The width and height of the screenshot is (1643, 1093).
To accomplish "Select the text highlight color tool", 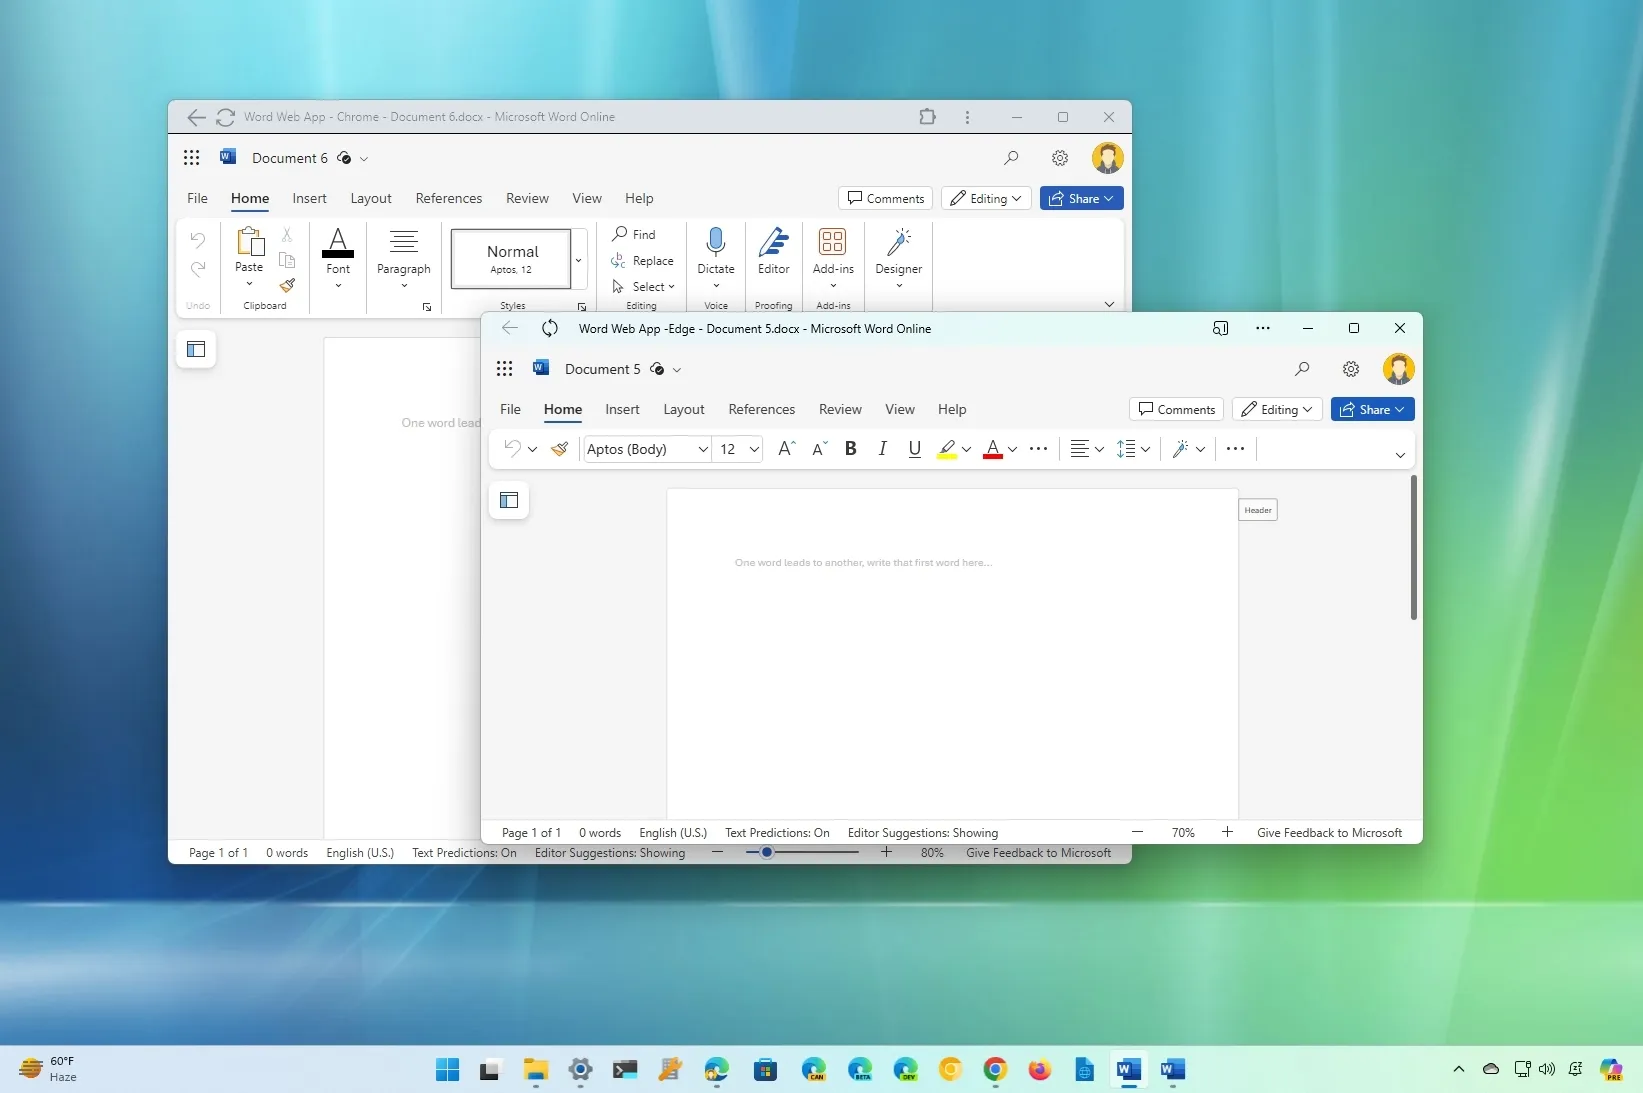I will tap(947, 449).
